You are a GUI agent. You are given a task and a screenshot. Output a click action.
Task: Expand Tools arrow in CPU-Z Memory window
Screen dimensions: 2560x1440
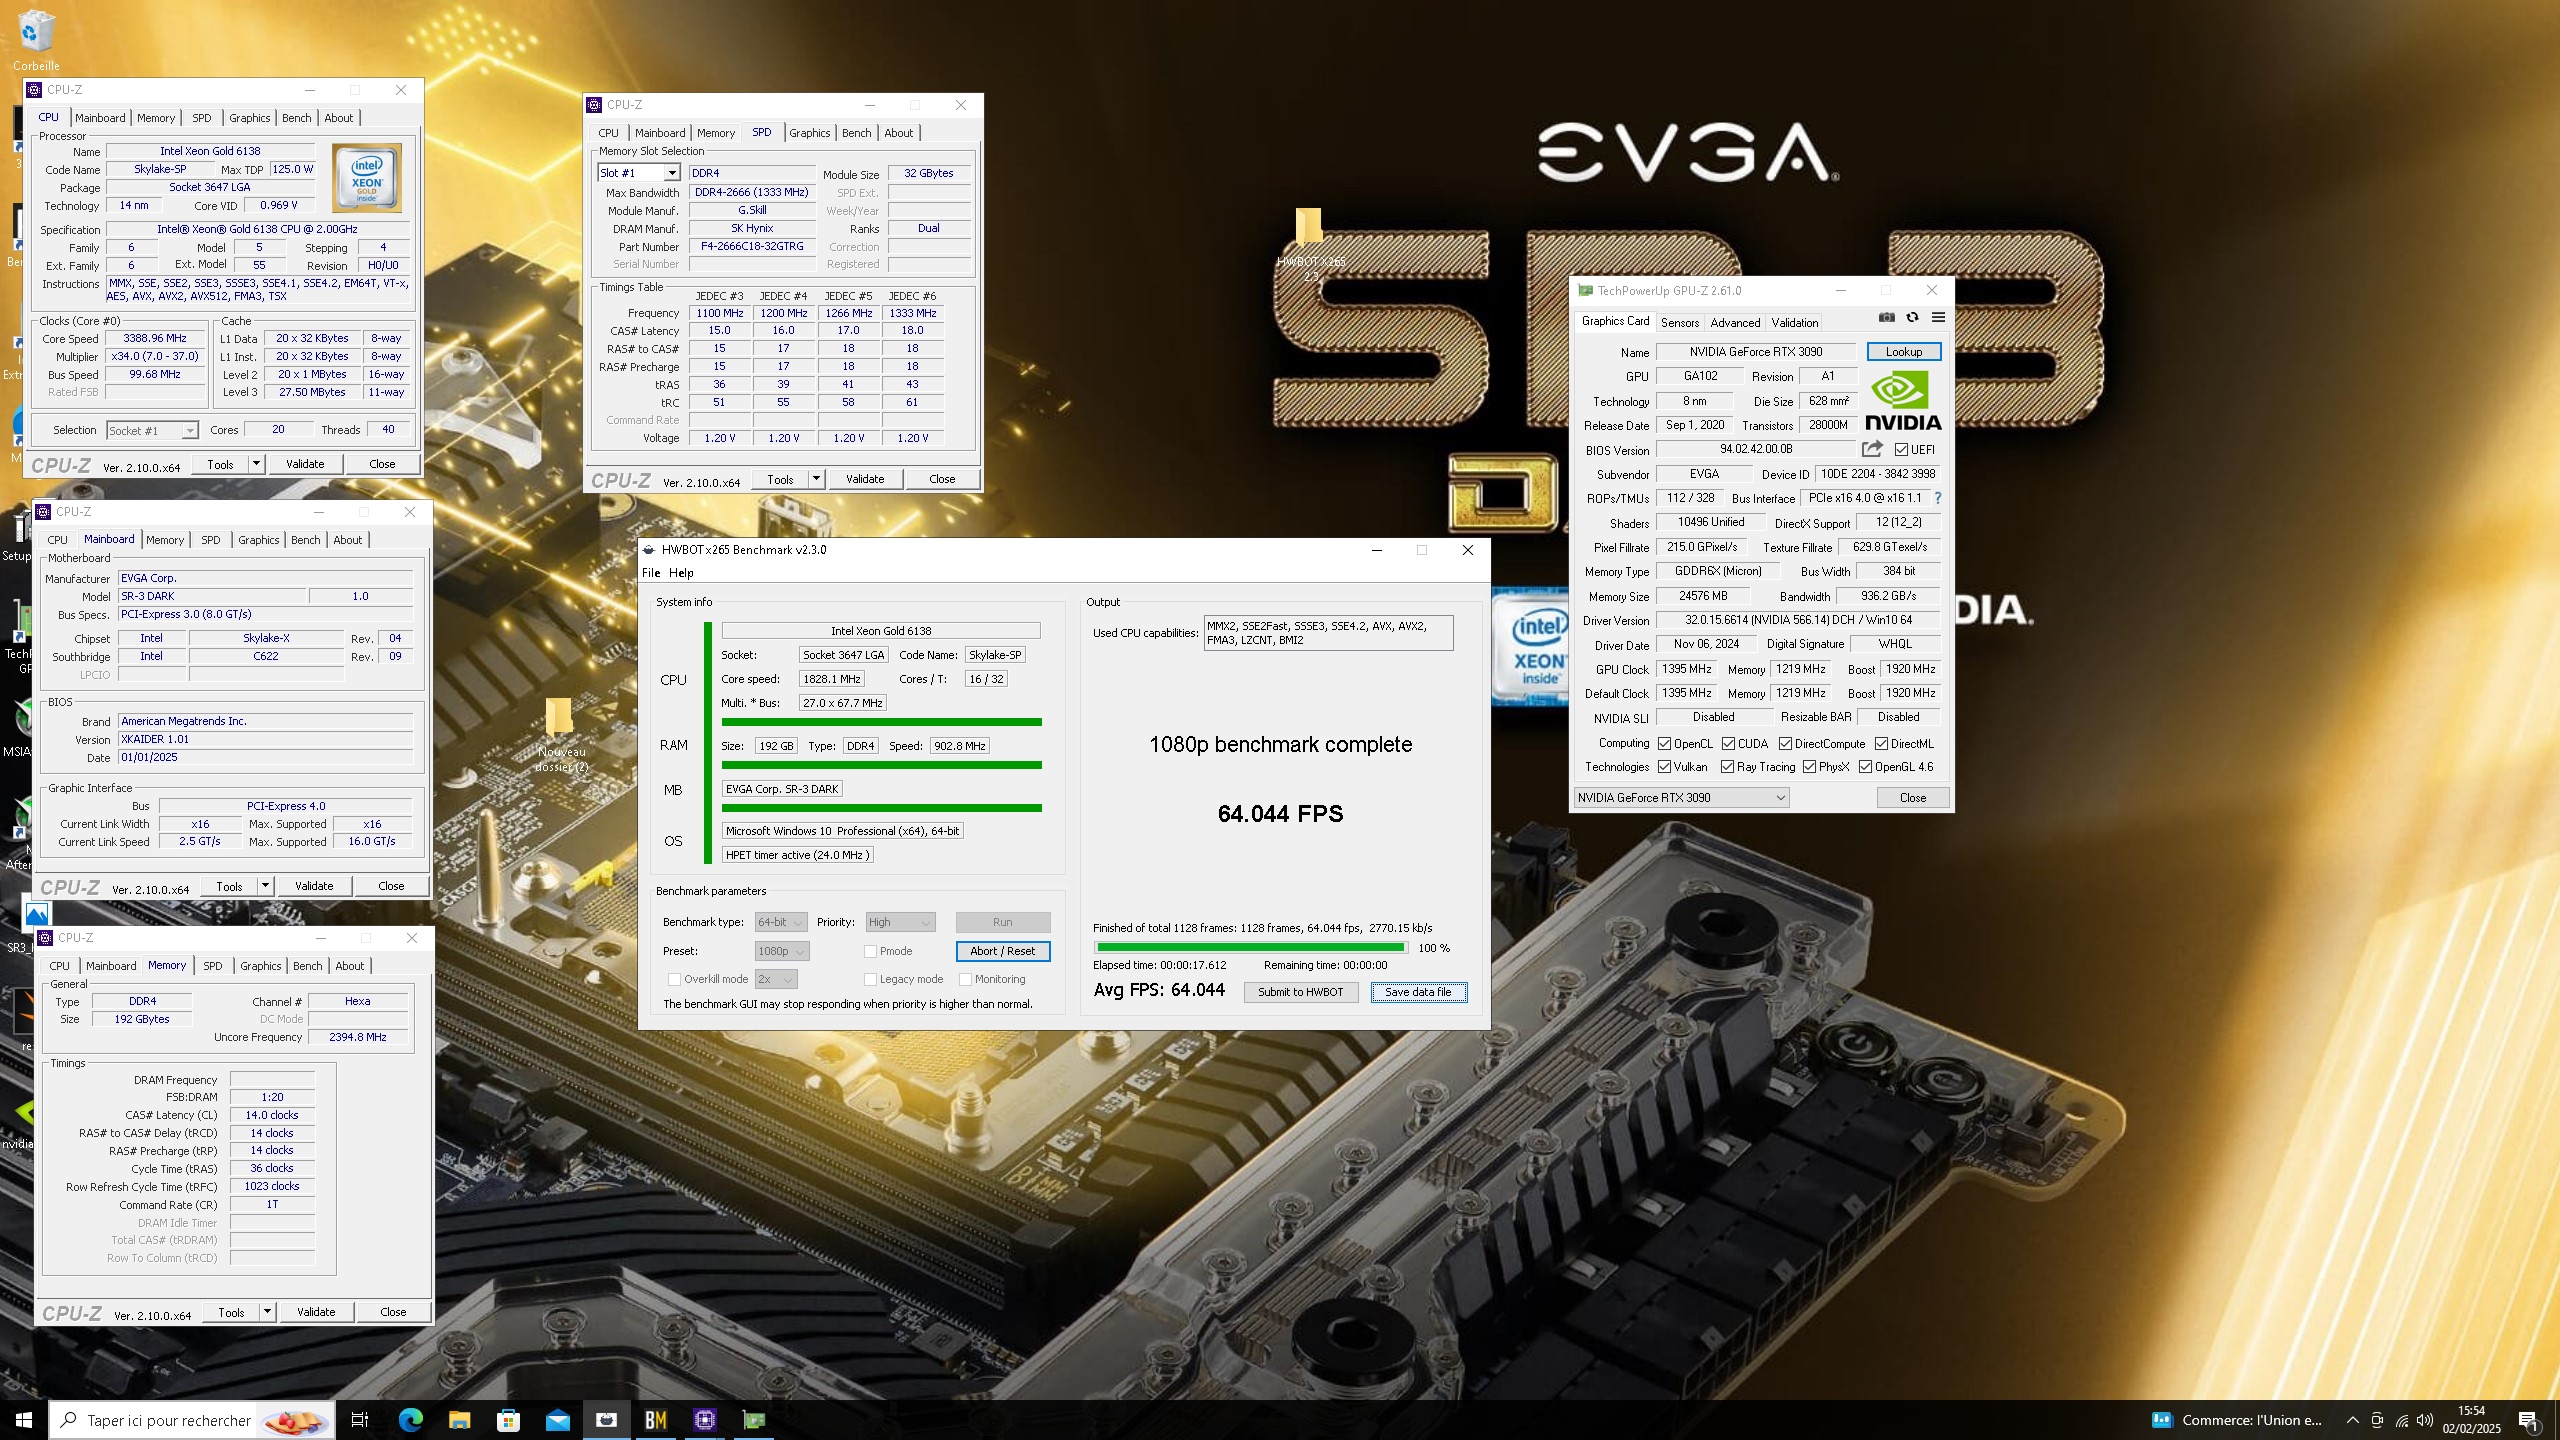(267, 1312)
